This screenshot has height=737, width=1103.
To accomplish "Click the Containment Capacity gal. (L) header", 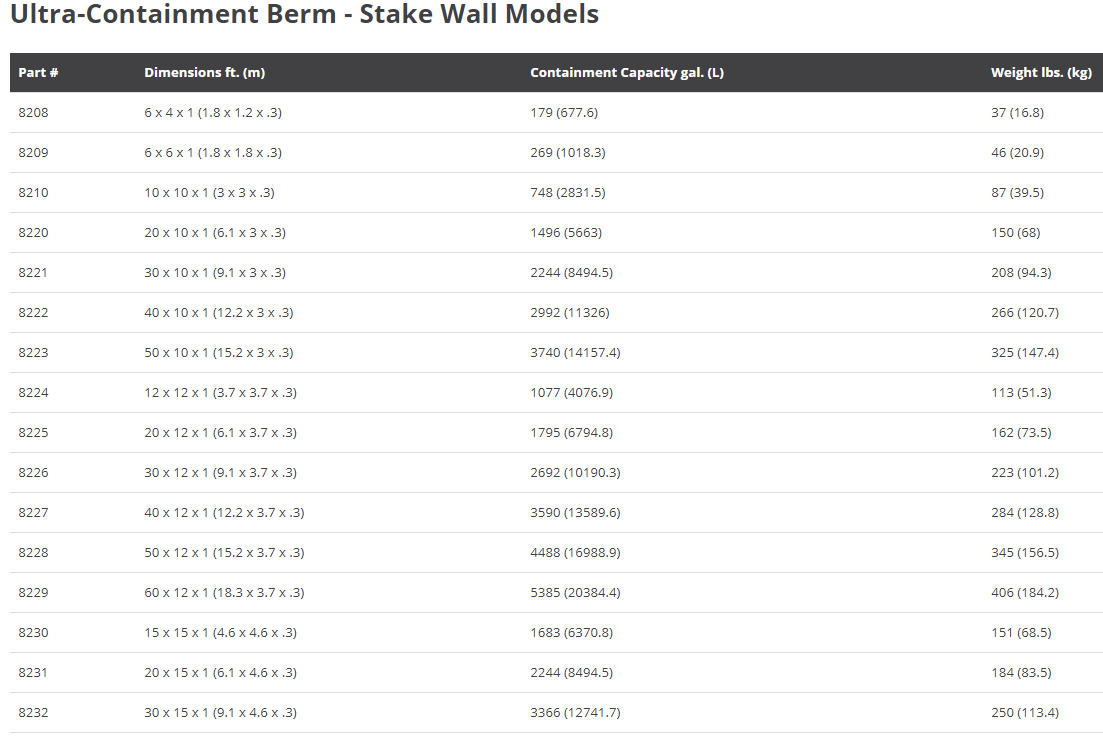I will coord(627,72).
